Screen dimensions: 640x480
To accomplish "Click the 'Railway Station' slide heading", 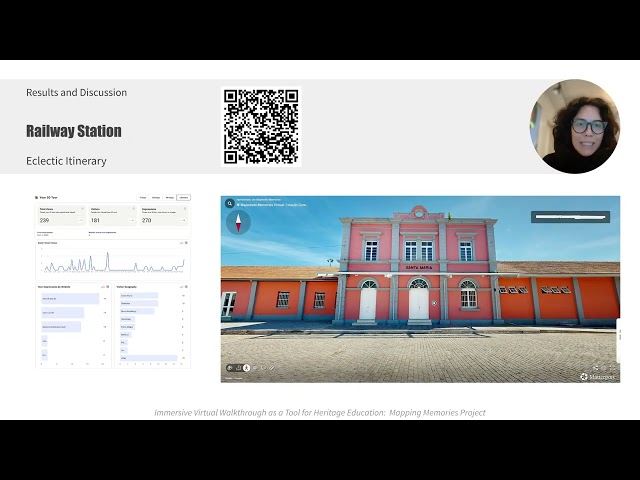I will (x=74, y=131).
